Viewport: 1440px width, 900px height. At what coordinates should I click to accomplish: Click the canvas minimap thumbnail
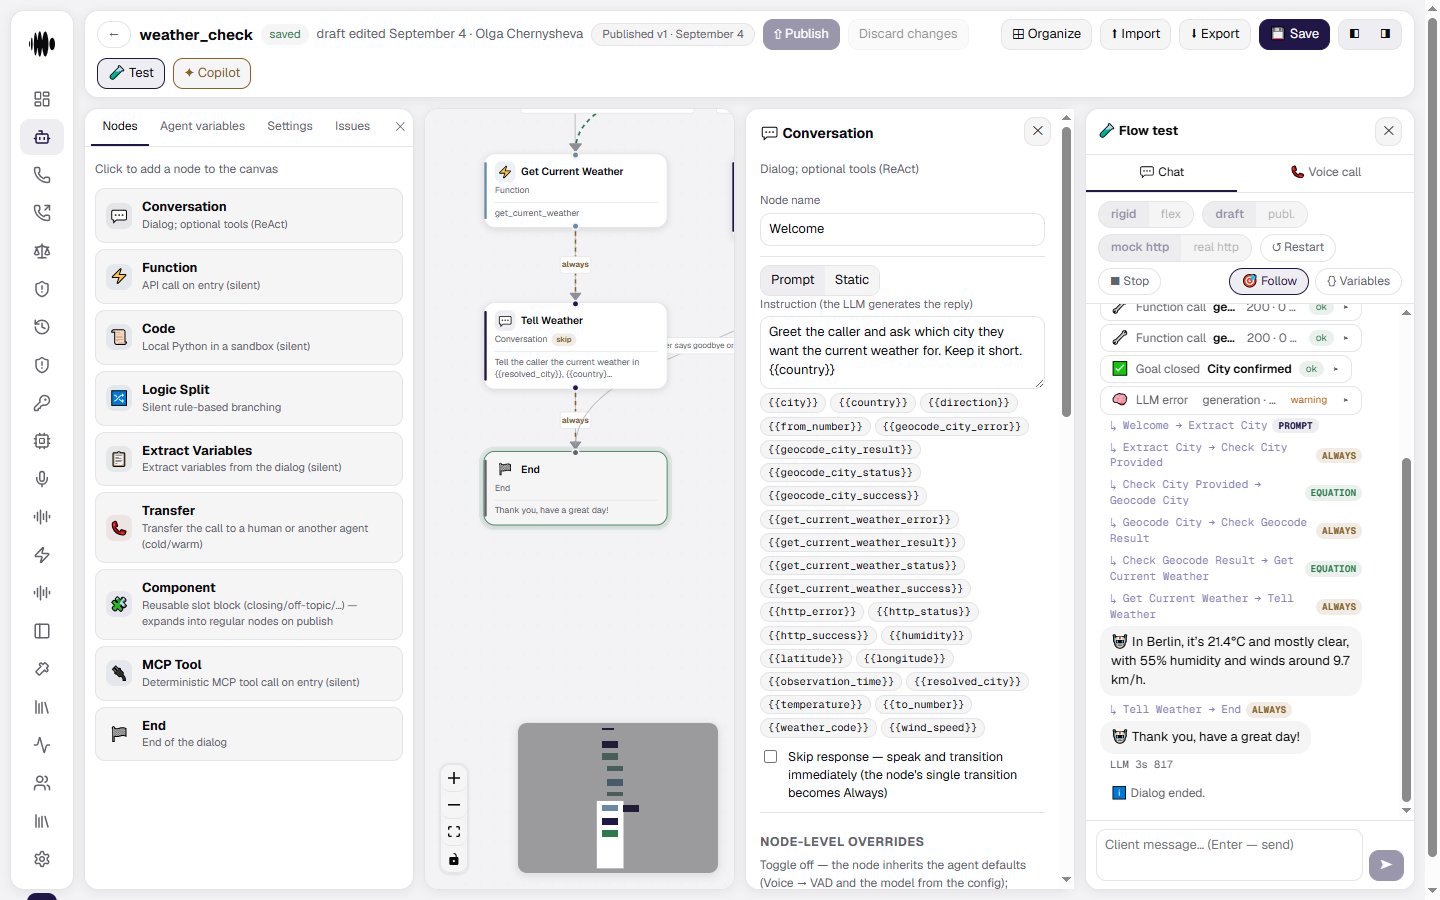(x=618, y=798)
